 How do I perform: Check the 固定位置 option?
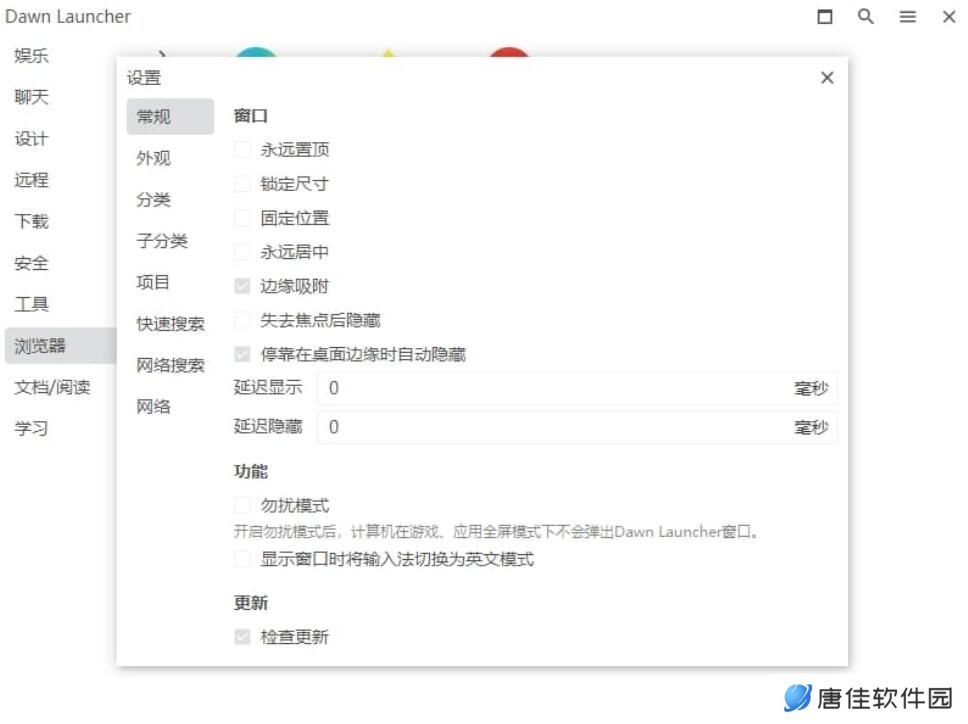point(242,218)
